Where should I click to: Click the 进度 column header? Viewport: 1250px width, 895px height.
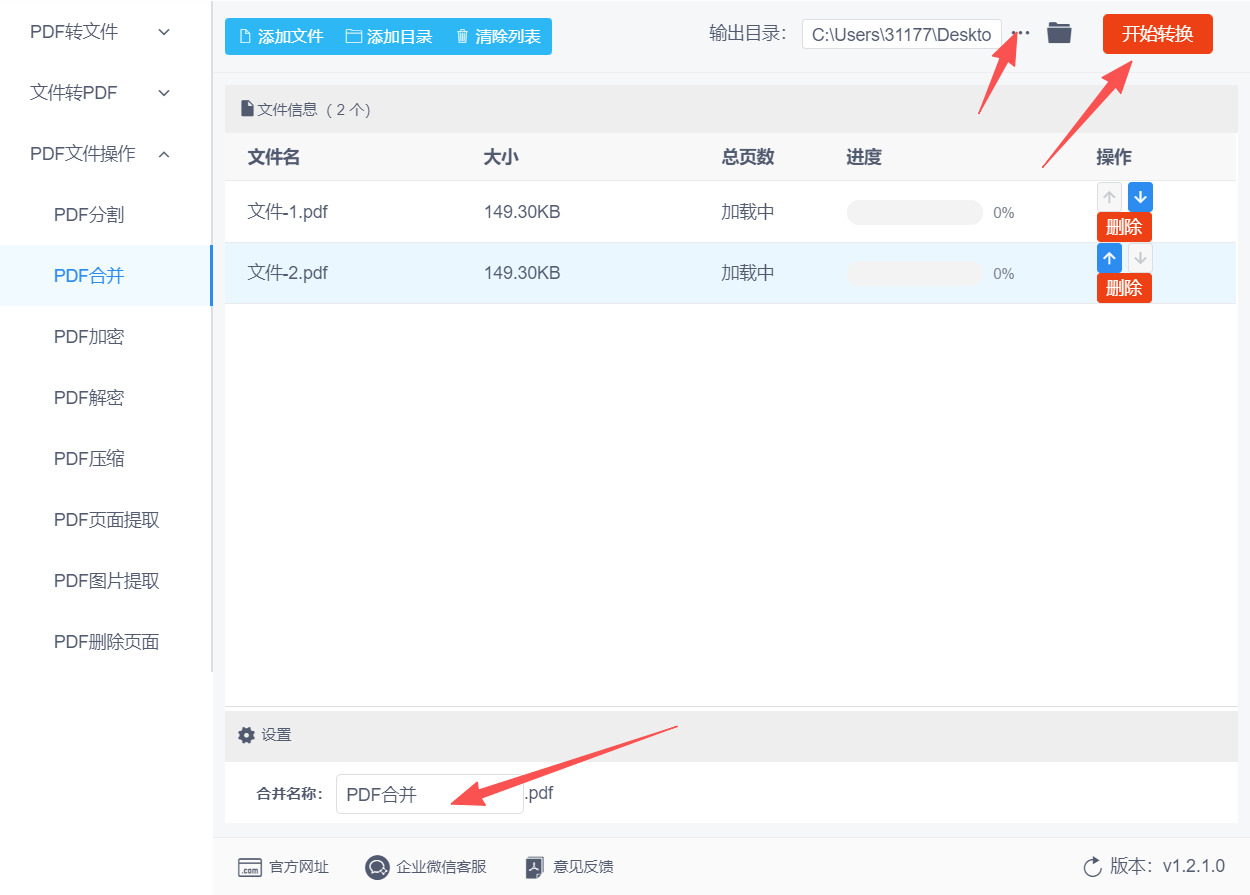[x=864, y=157]
